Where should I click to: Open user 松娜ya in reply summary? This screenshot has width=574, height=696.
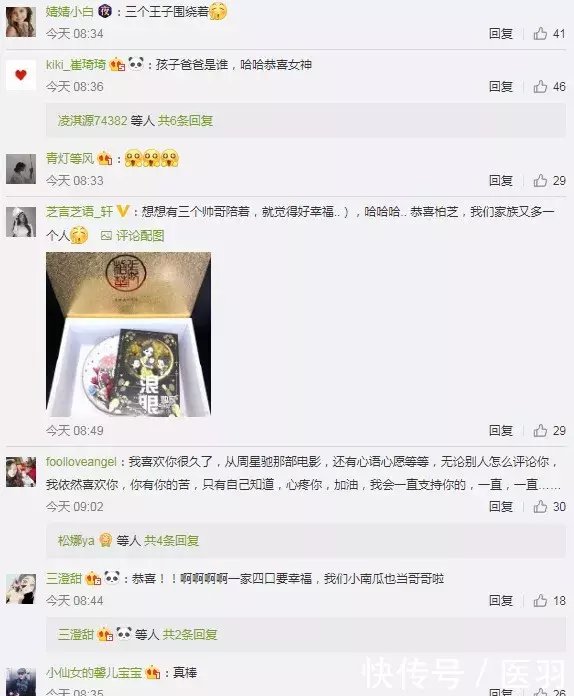76,541
